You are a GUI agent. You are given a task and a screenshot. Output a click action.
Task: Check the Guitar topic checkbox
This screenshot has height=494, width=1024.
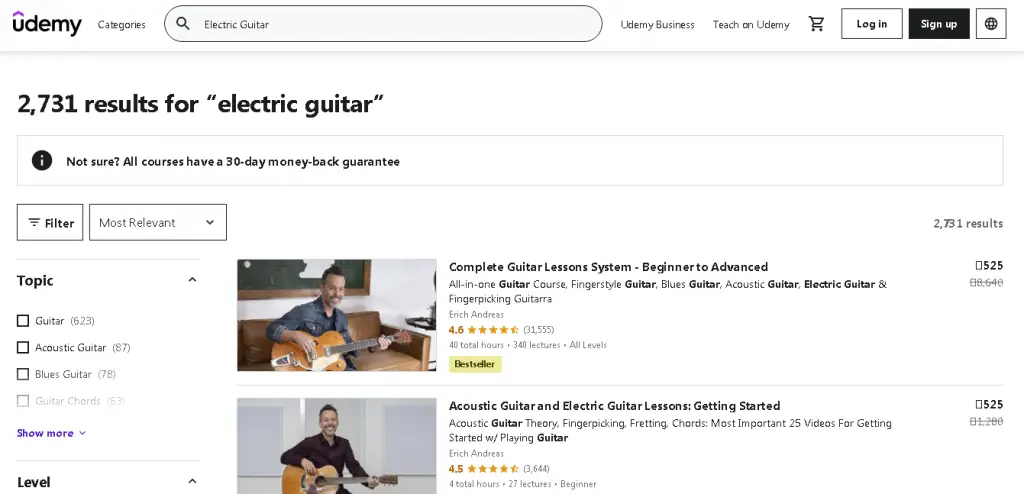(23, 321)
